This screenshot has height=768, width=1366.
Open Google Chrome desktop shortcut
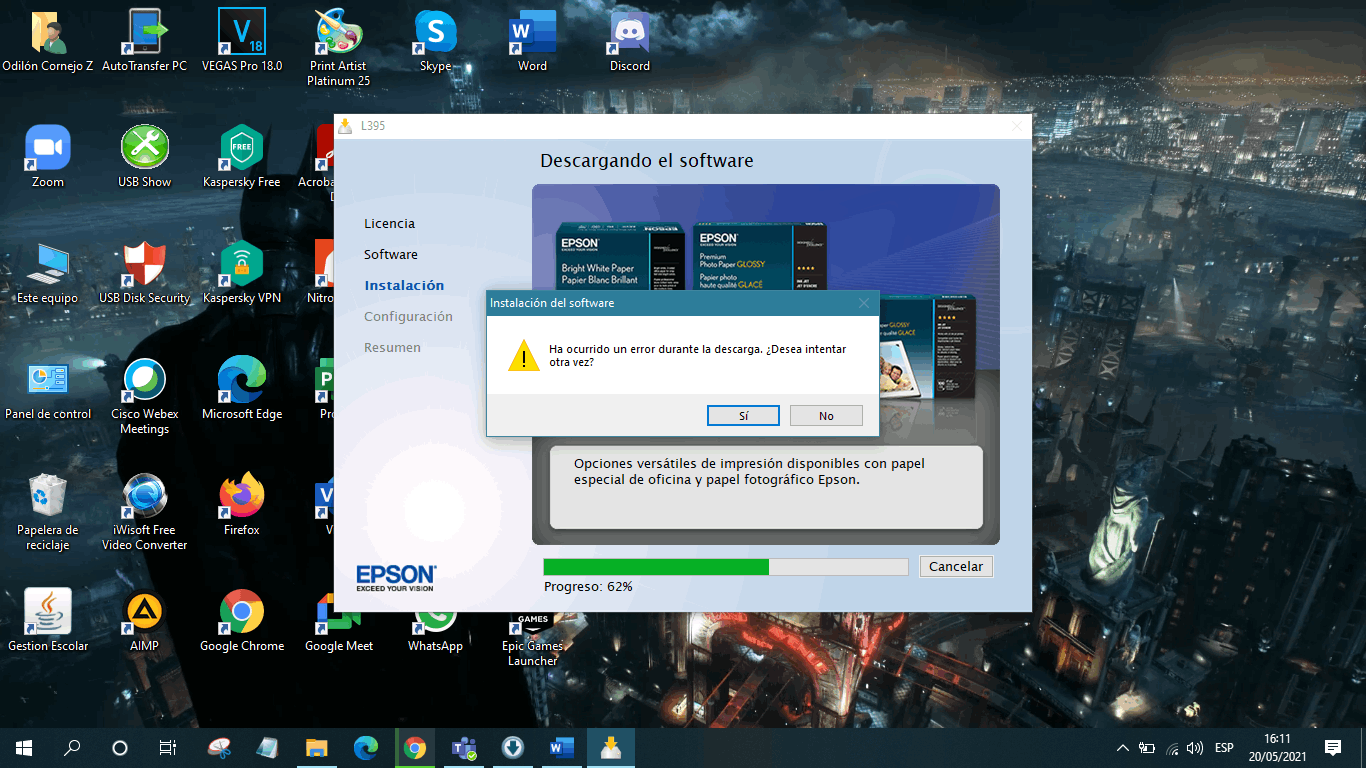tap(242, 622)
